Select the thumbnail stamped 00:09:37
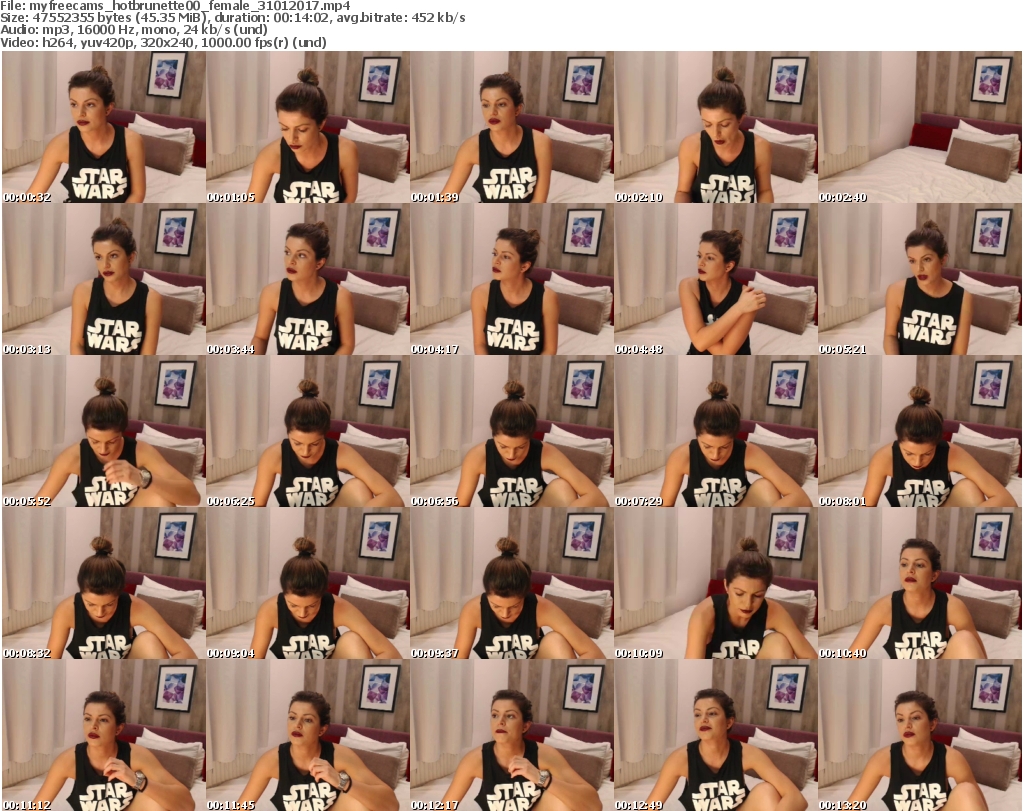This screenshot has height=811, width=1024. [511, 583]
